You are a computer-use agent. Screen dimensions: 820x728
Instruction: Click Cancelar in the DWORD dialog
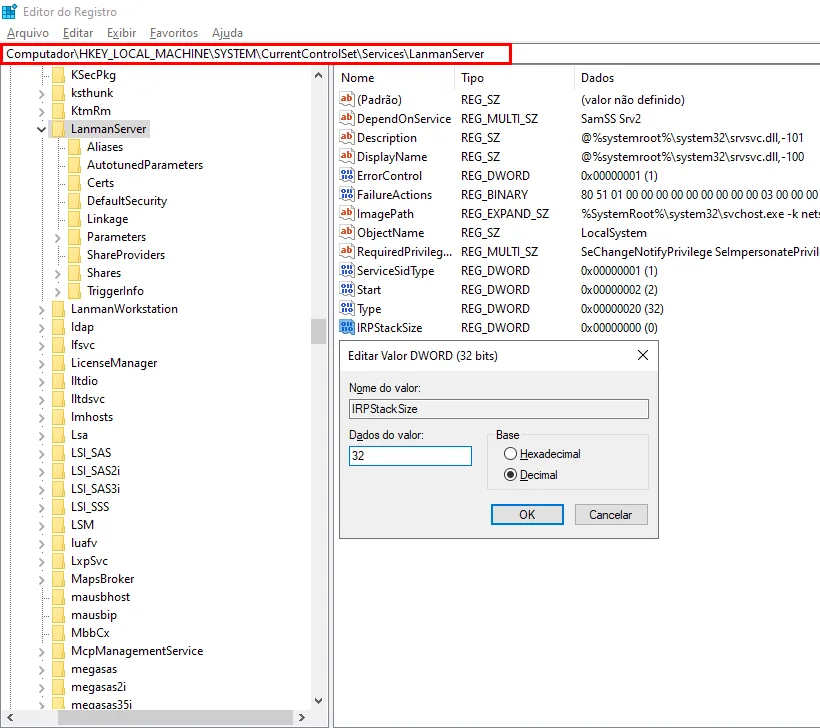pos(611,515)
